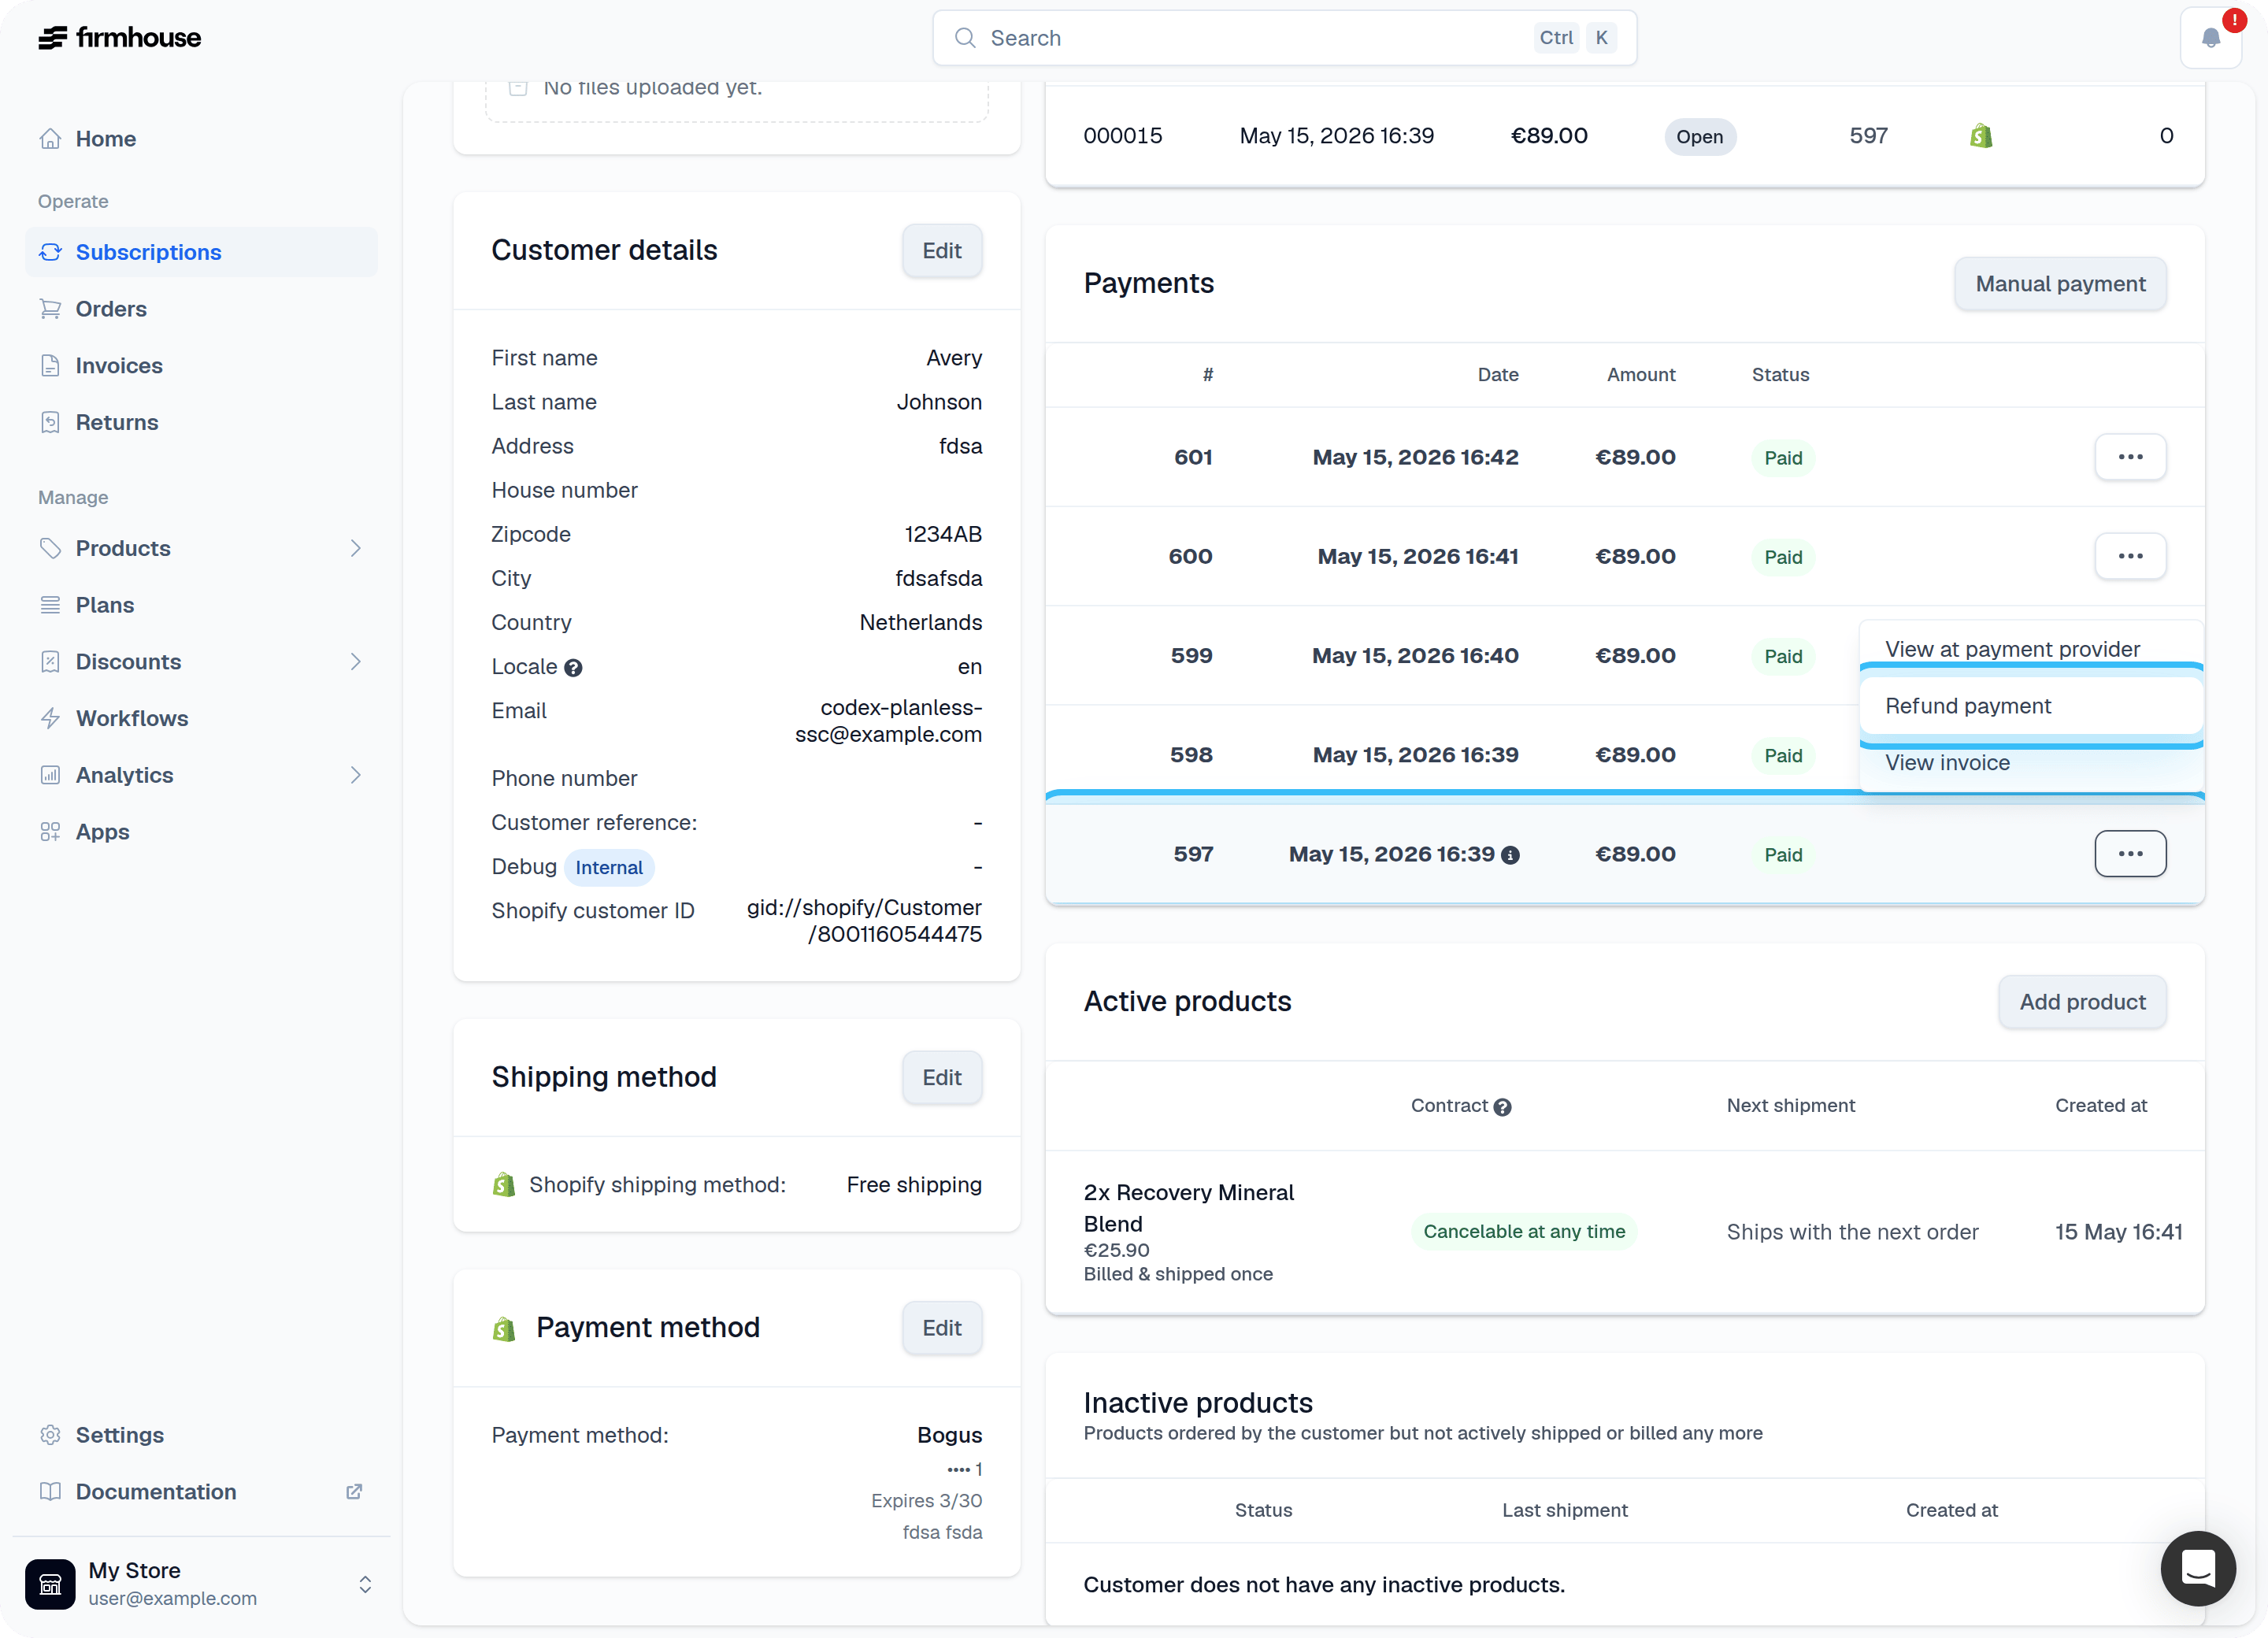The height and width of the screenshot is (1638, 2268).
Task: Click Ships with the next order text
Action: pyautogui.click(x=1852, y=1232)
